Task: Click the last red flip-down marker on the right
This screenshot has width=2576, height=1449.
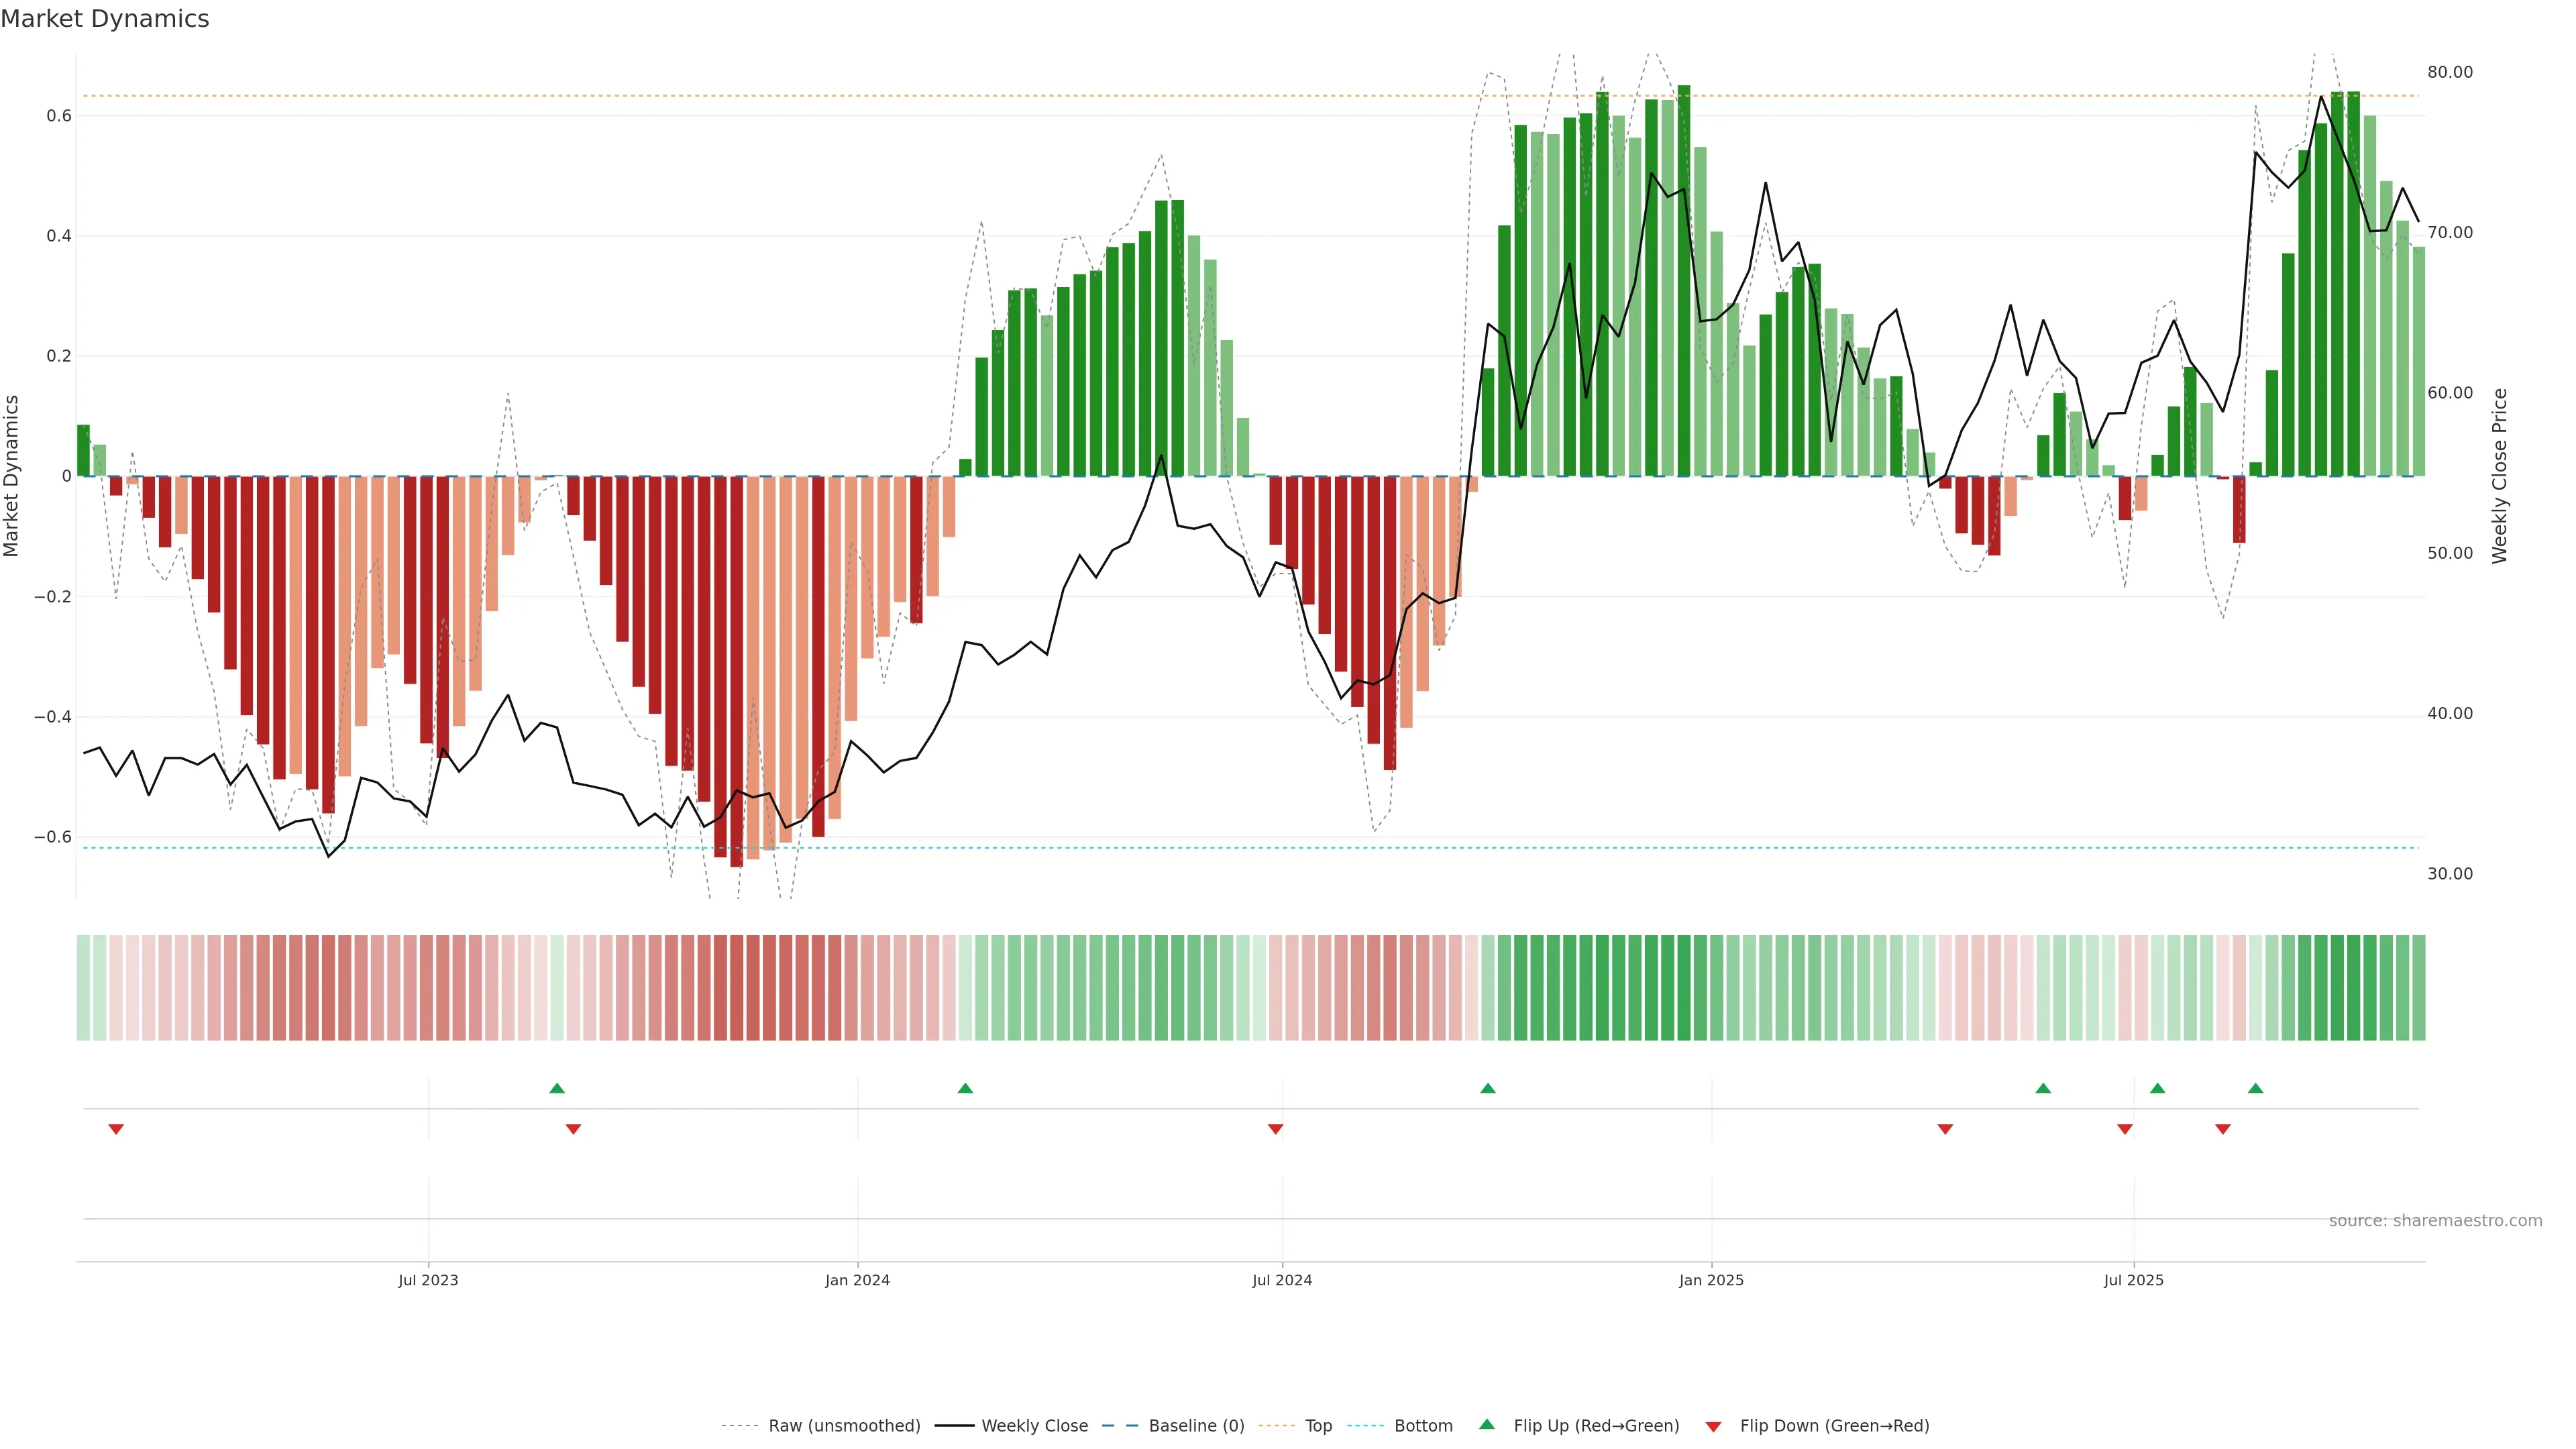Action: tap(2223, 1129)
